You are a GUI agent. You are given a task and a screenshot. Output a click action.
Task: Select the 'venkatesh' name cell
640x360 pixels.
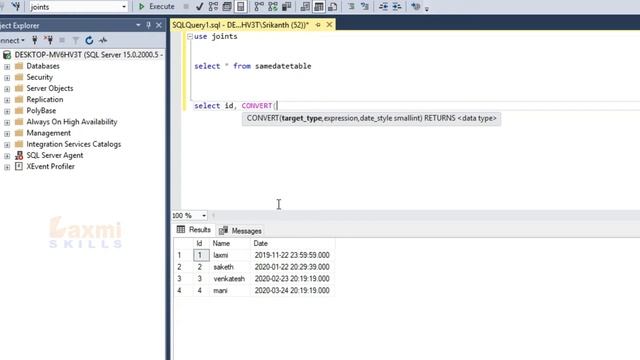click(230, 279)
